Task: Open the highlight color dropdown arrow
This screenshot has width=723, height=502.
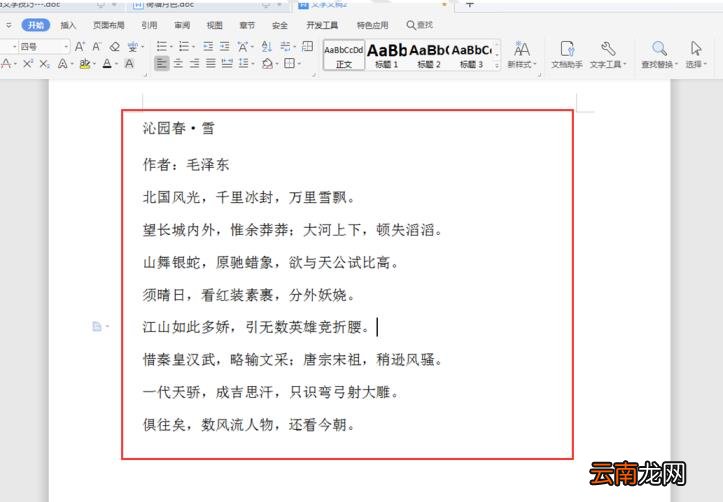Action: pos(93,64)
